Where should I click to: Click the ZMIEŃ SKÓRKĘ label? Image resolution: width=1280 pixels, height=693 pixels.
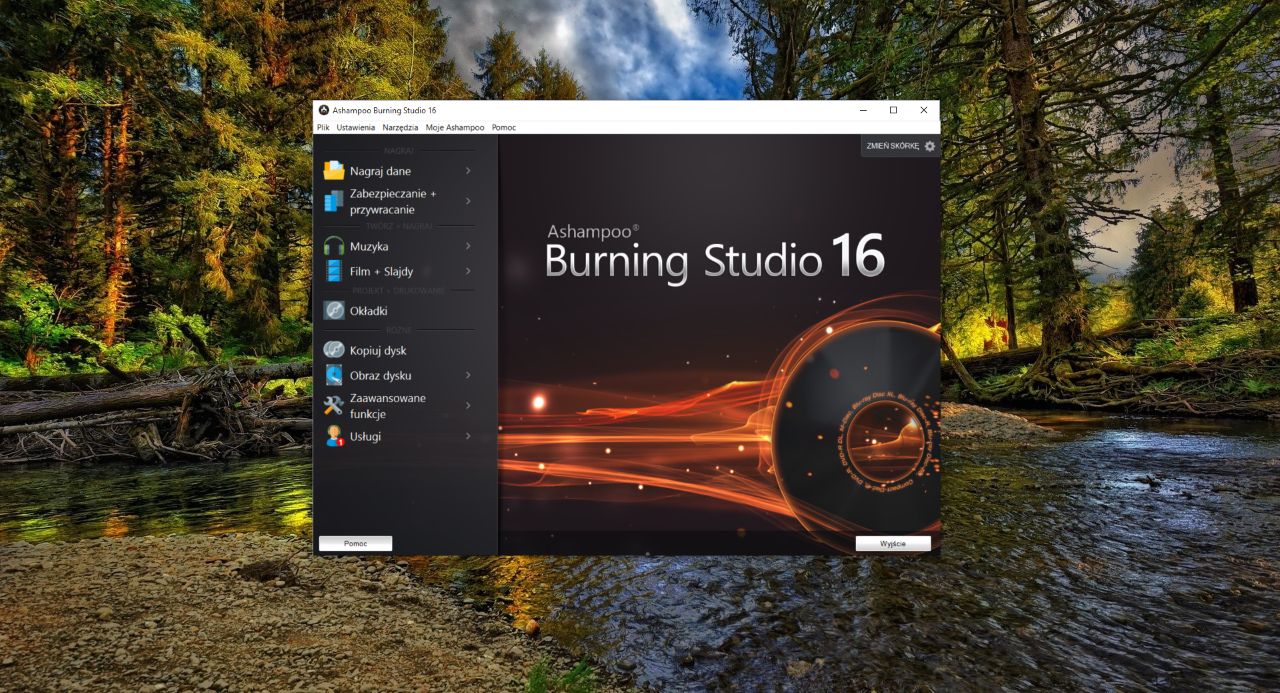pyautogui.click(x=892, y=146)
